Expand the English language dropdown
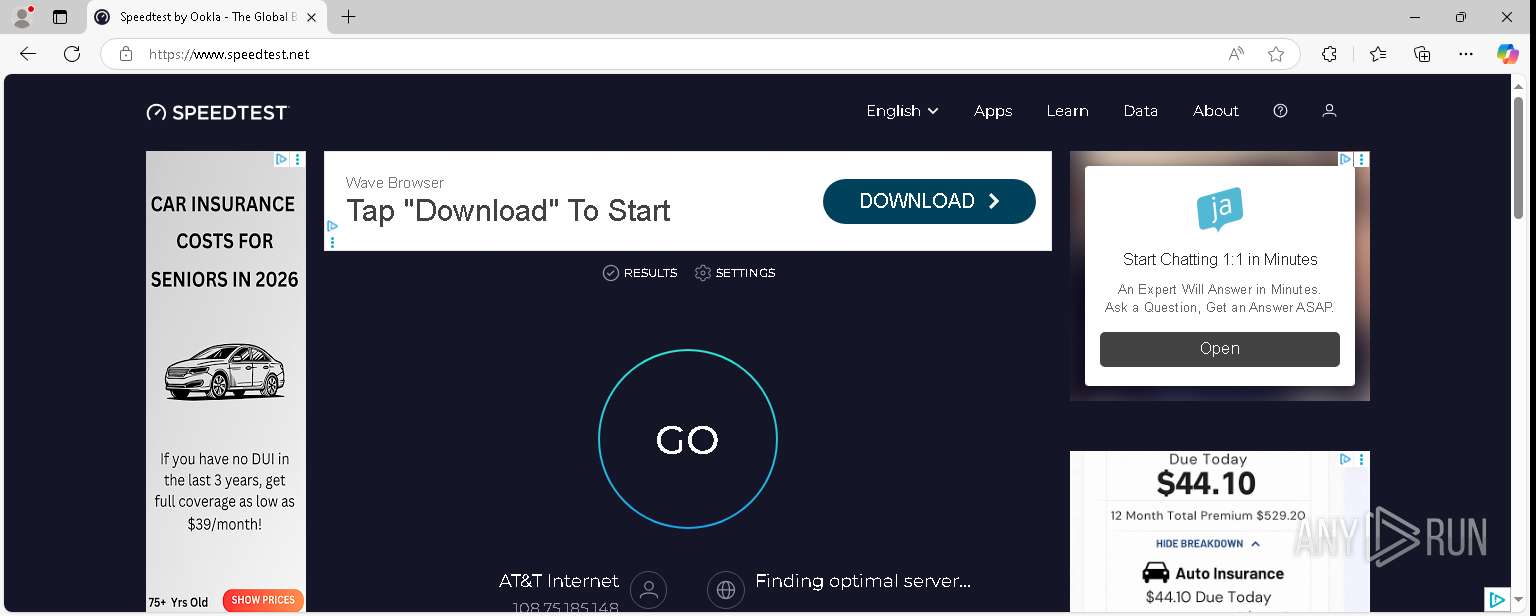 902,111
